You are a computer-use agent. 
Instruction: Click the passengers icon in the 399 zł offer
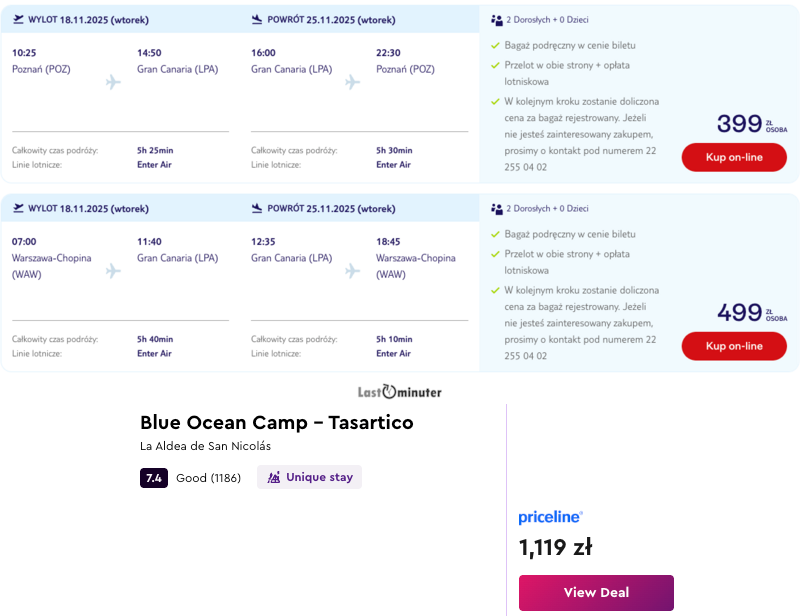pyautogui.click(x=497, y=20)
